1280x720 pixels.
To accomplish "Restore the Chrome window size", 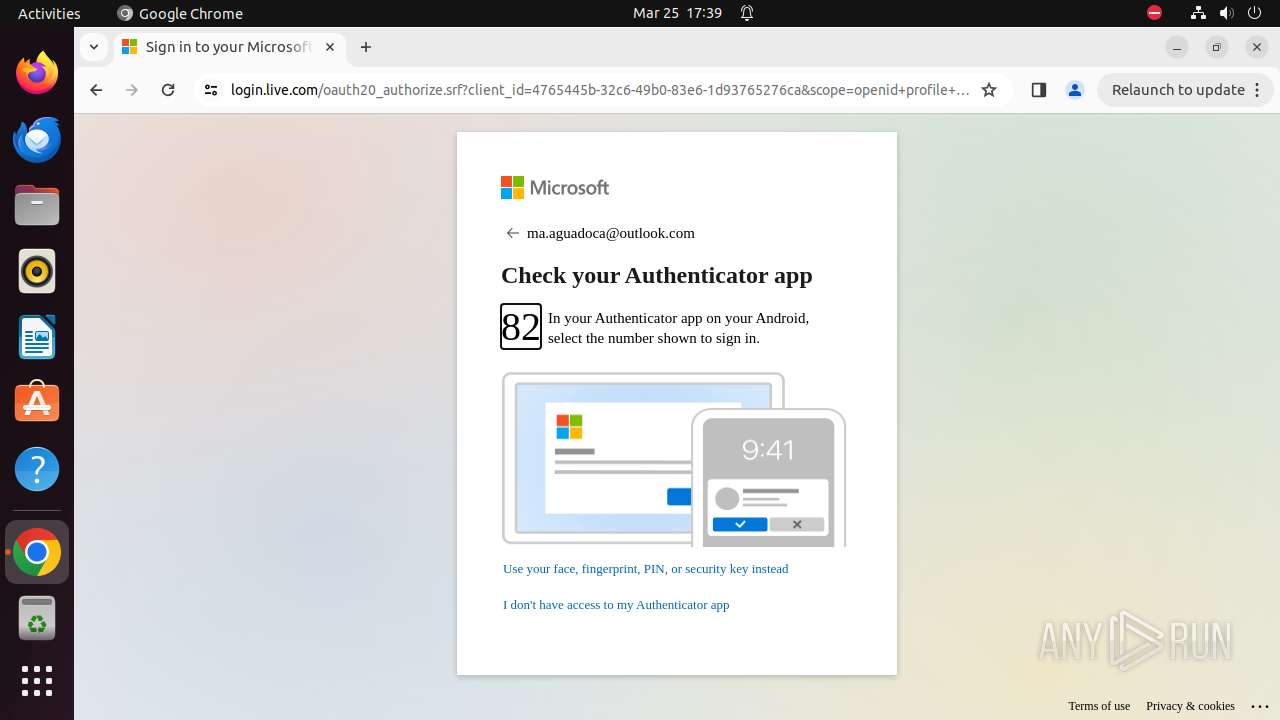I will point(1217,47).
